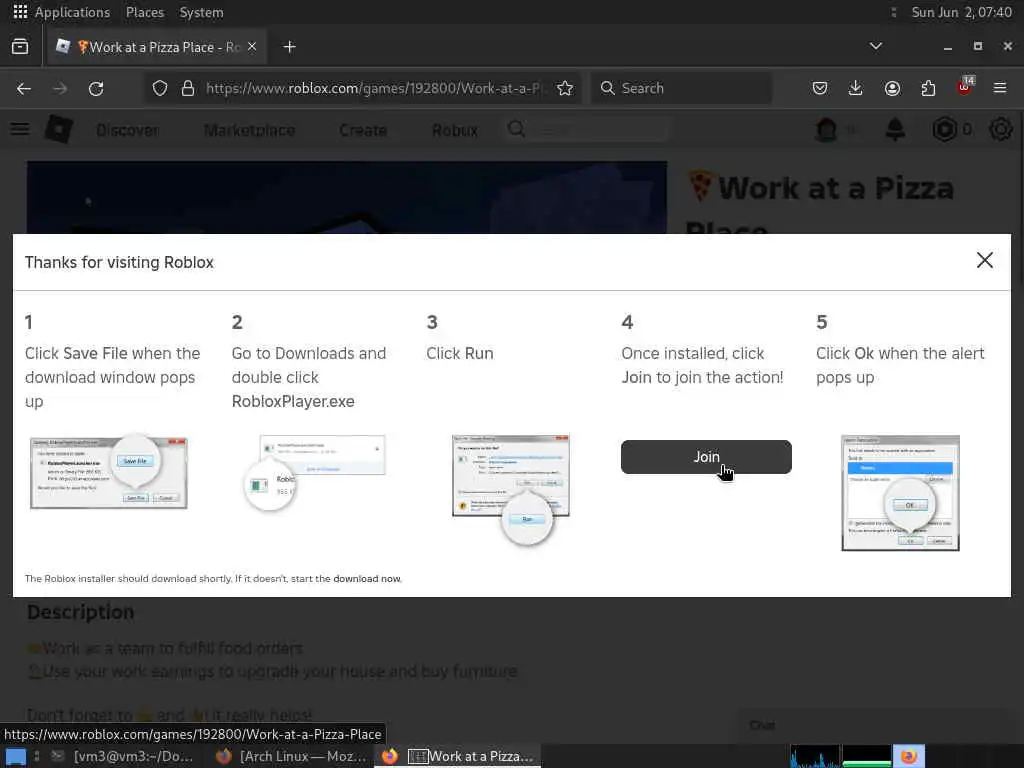Open the Roblox hamburger navigation menu

pyautogui.click(x=20, y=129)
